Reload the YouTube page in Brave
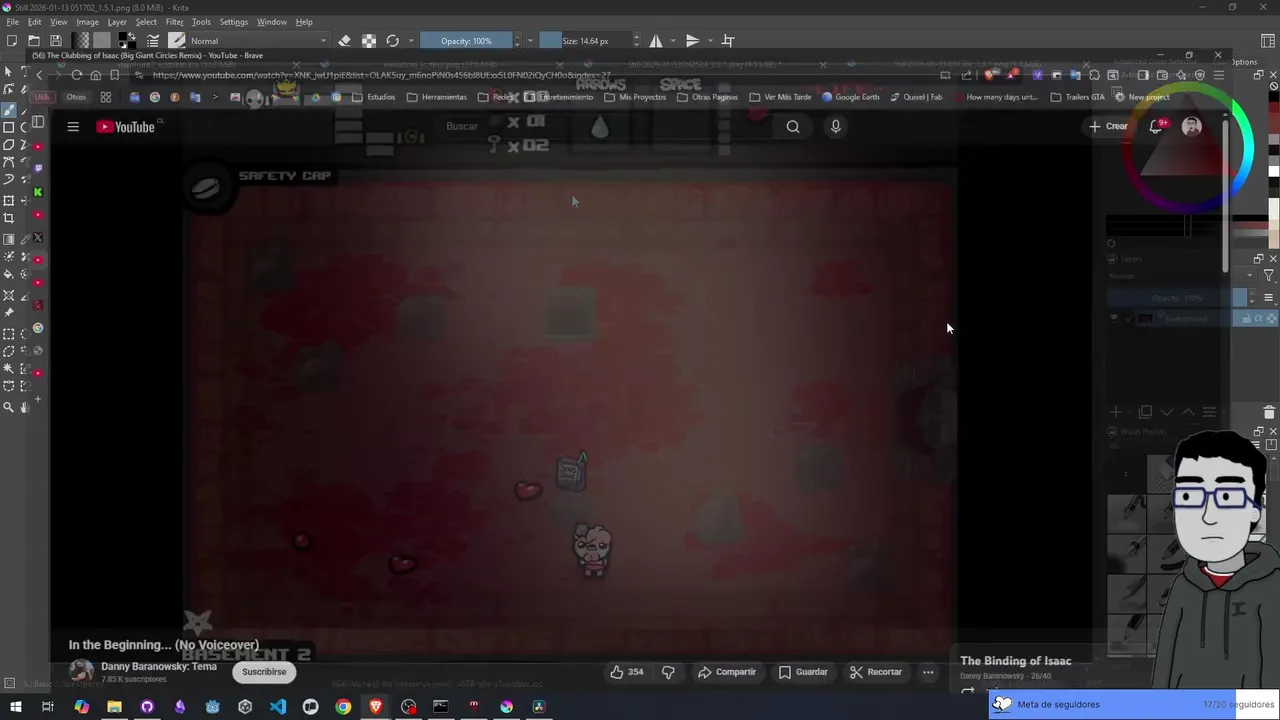 coord(76,75)
